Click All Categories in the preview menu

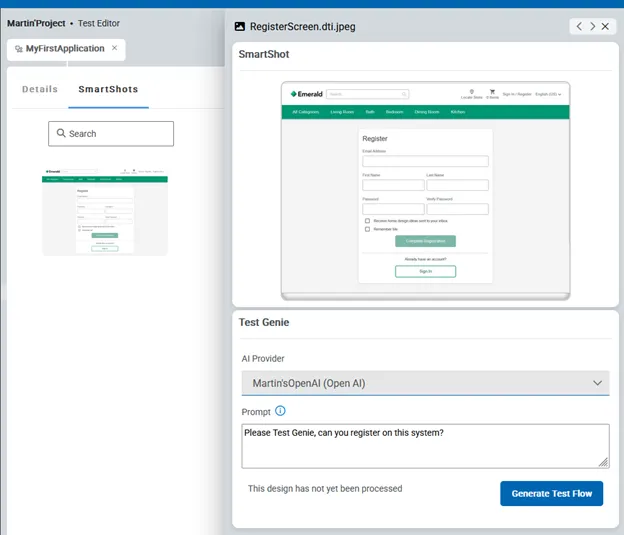(x=306, y=112)
